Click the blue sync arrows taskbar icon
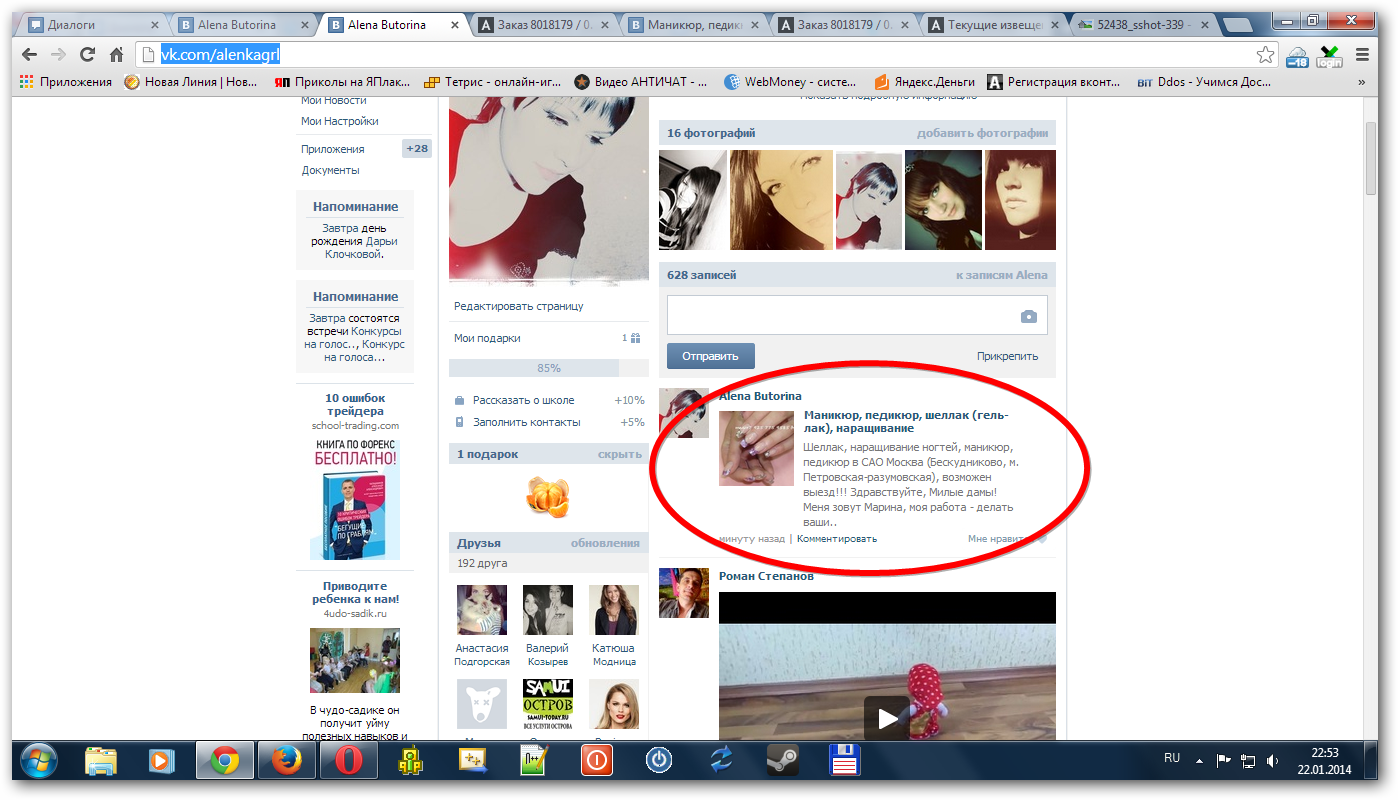 click(x=720, y=761)
